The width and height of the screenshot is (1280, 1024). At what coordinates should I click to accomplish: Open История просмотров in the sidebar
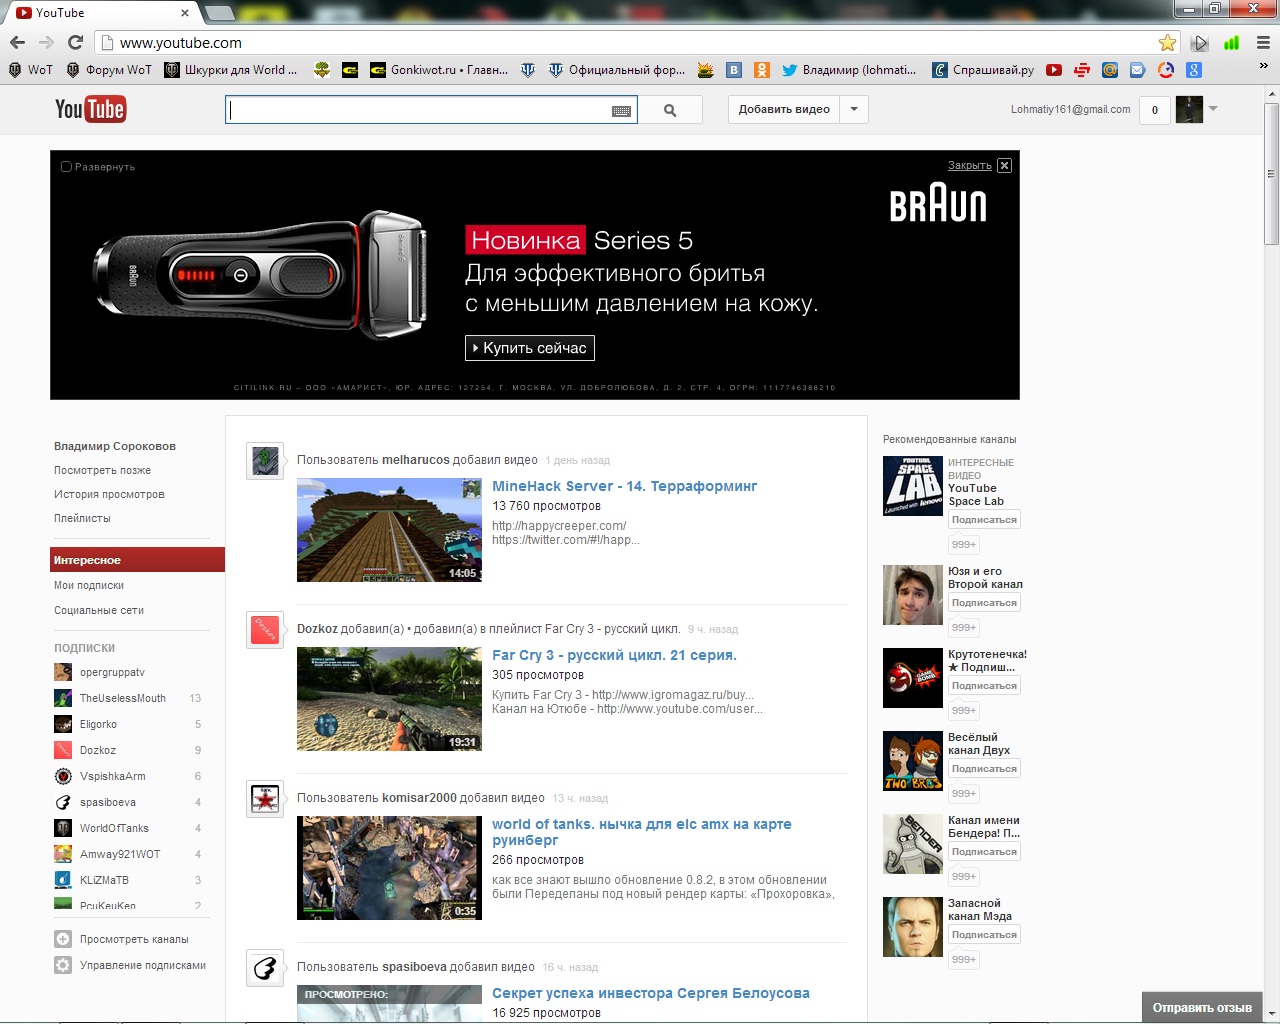click(109, 494)
